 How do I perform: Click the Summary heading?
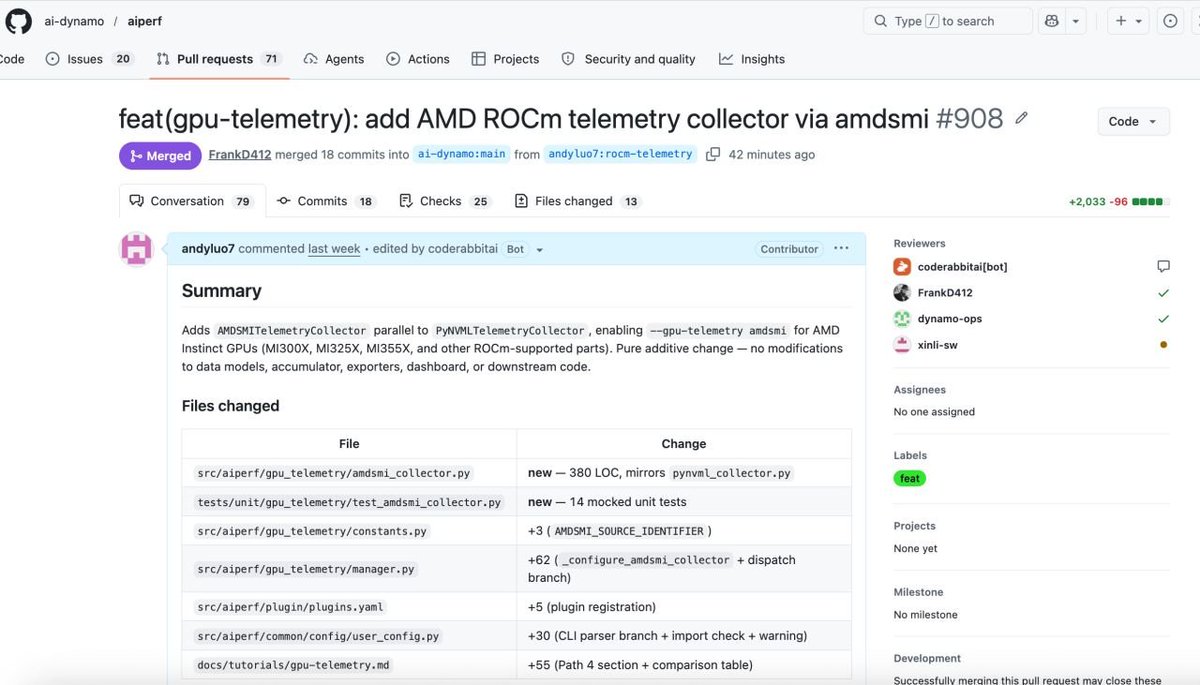pos(221,291)
